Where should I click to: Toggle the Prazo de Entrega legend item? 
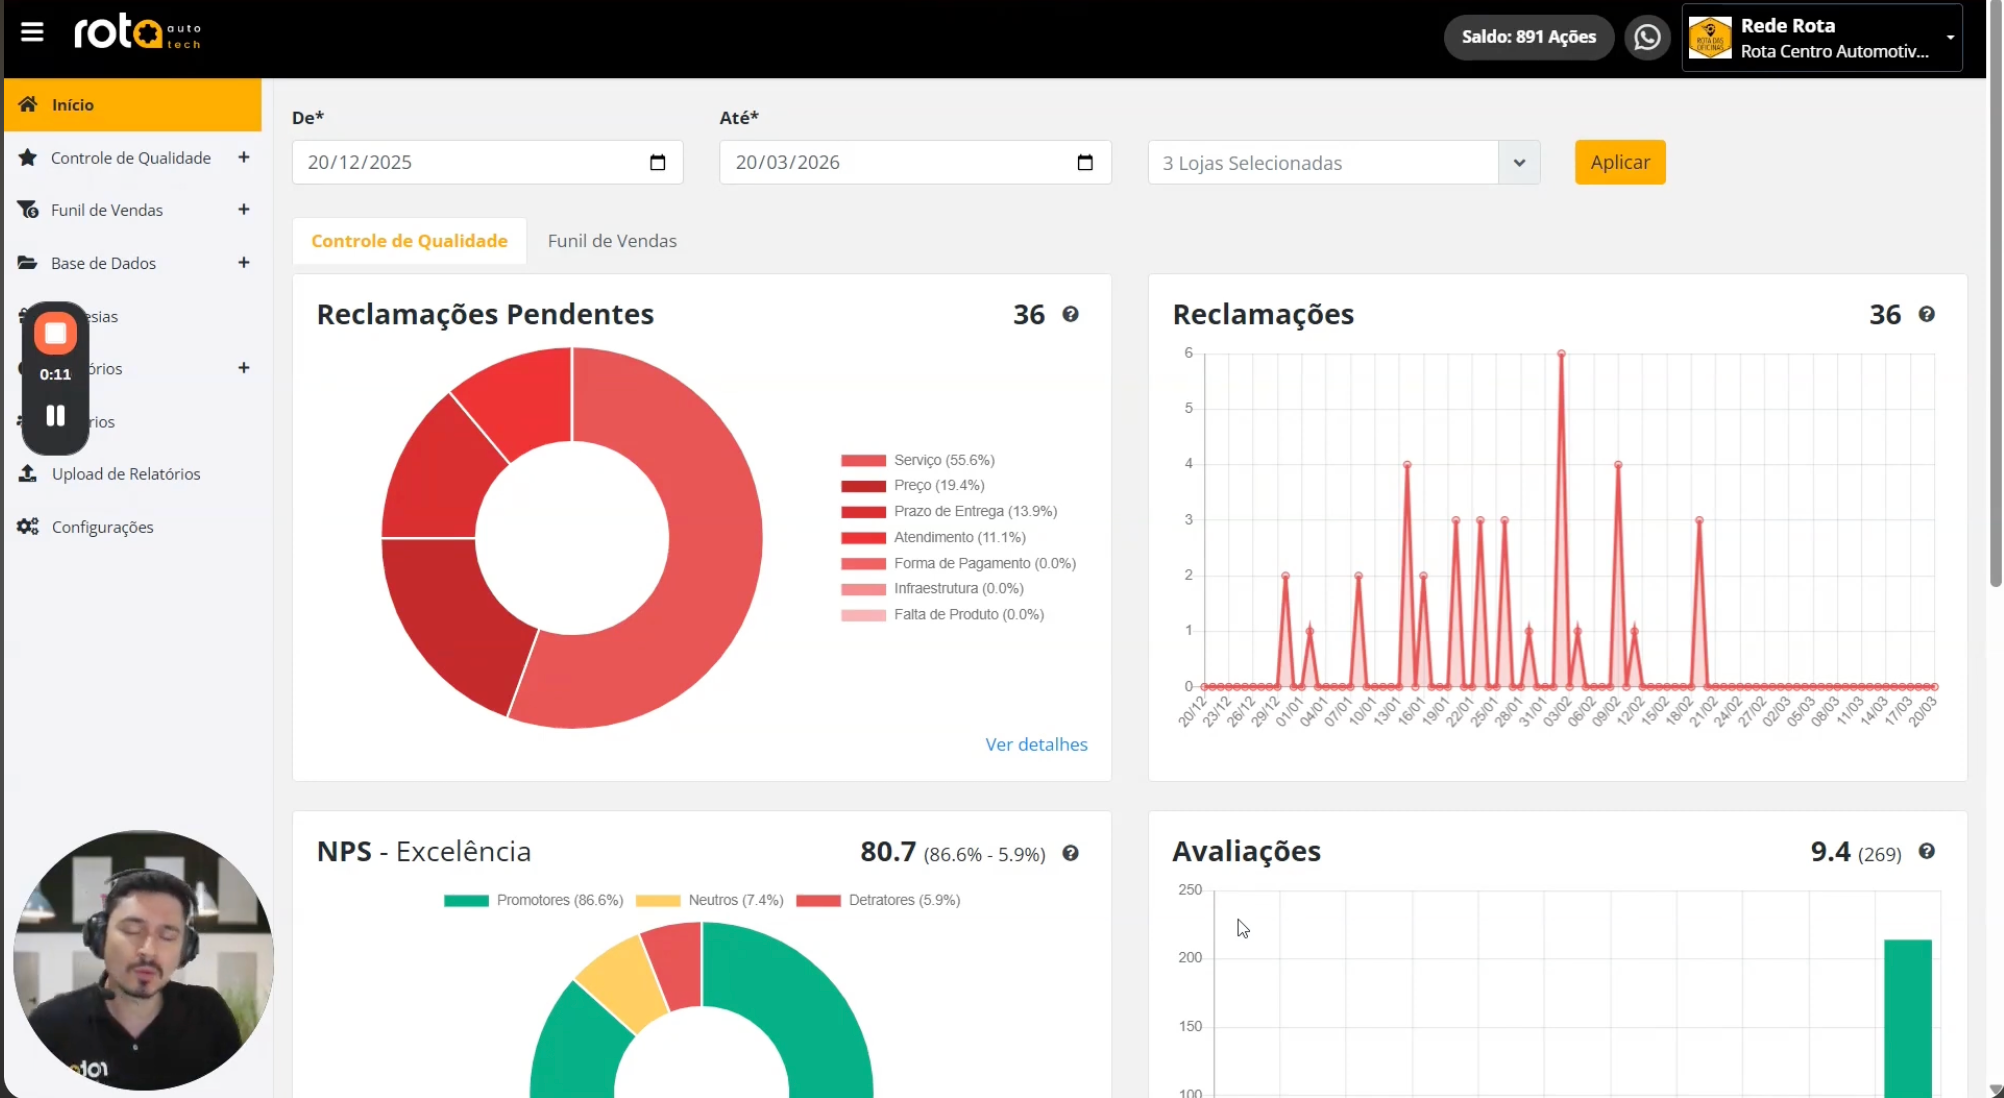point(949,511)
